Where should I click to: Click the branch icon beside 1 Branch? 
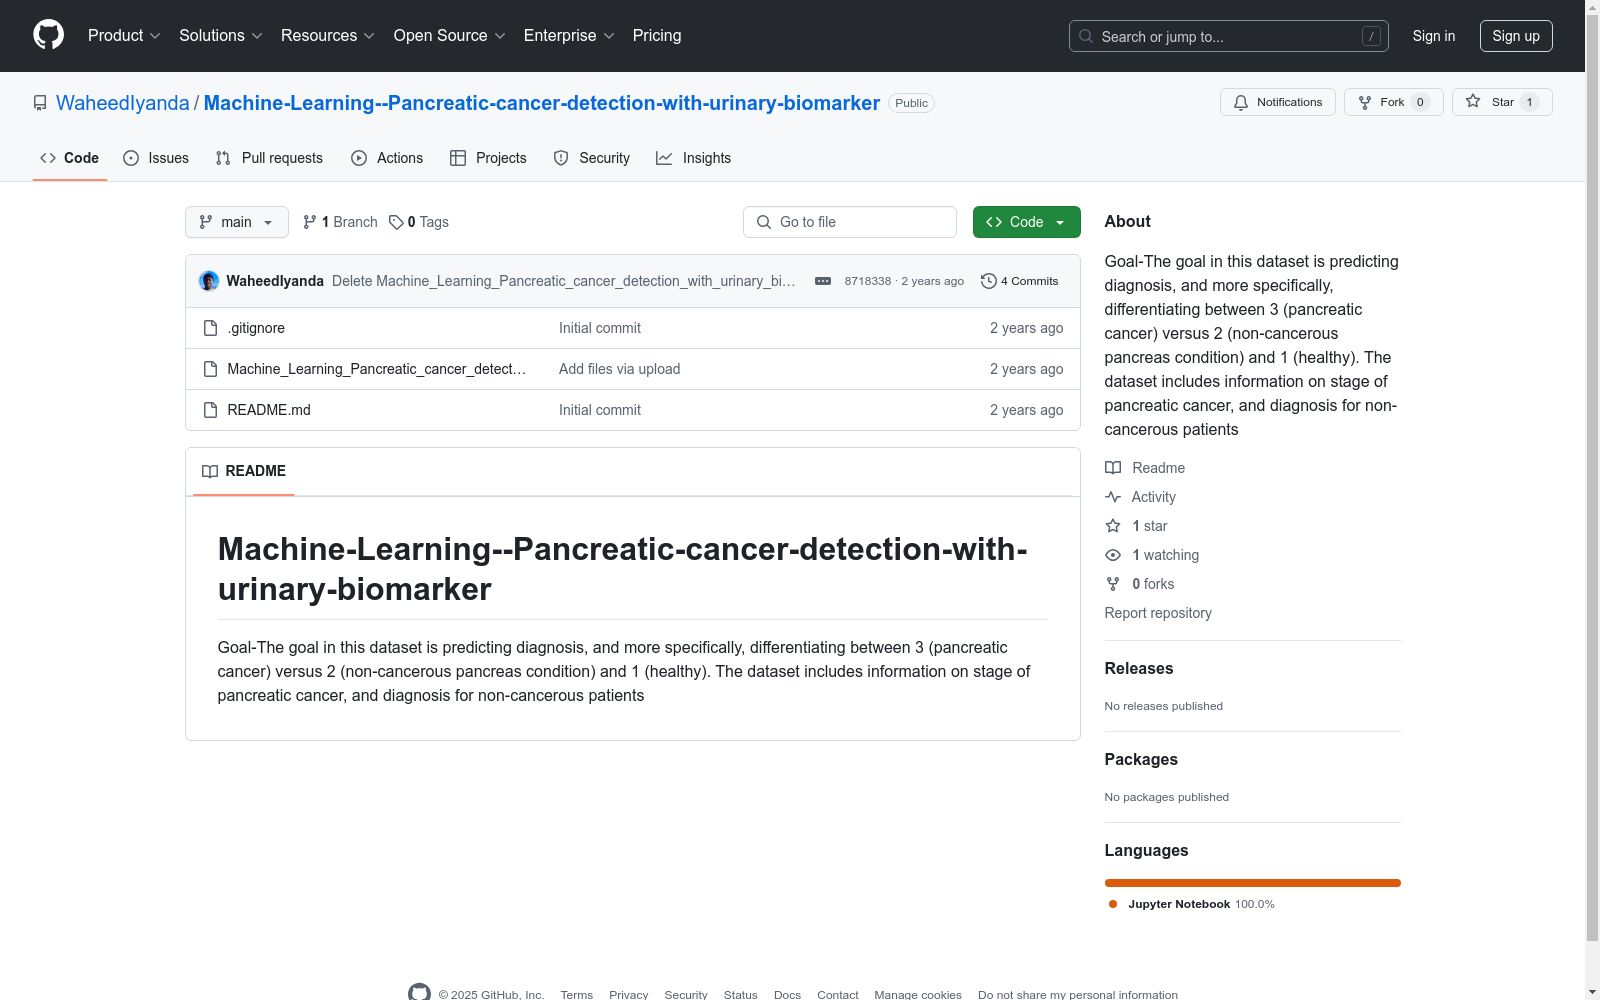(x=310, y=222)
